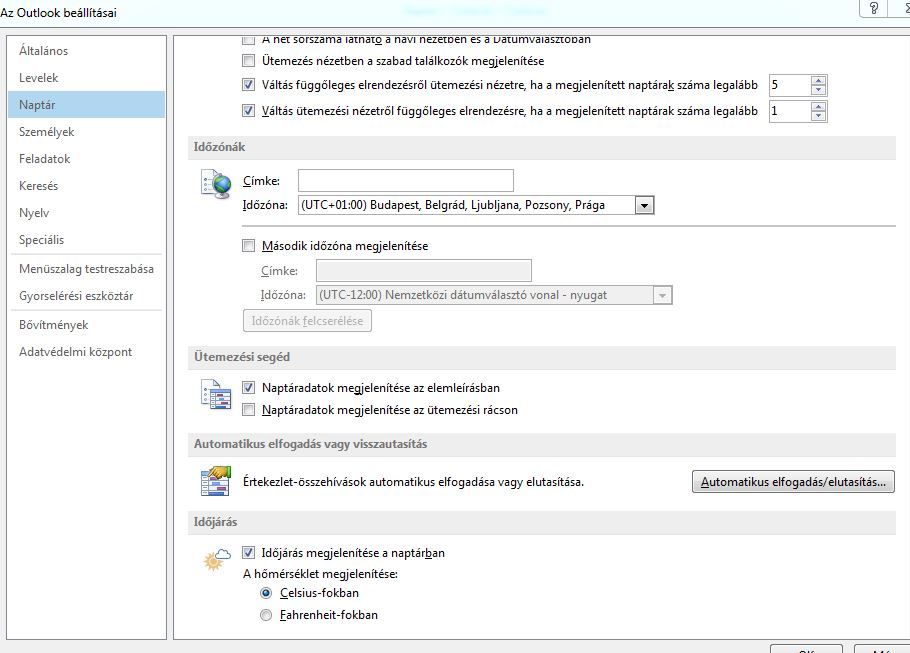
Task: Open the Nyelv settings category
Action: [x=87, y=212]
